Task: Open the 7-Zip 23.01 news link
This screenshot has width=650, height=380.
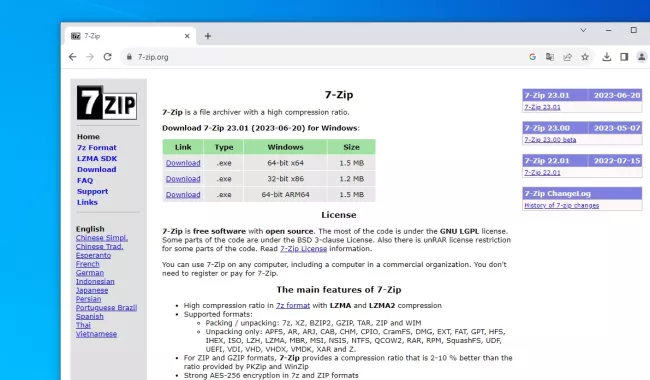Action: 542,107
